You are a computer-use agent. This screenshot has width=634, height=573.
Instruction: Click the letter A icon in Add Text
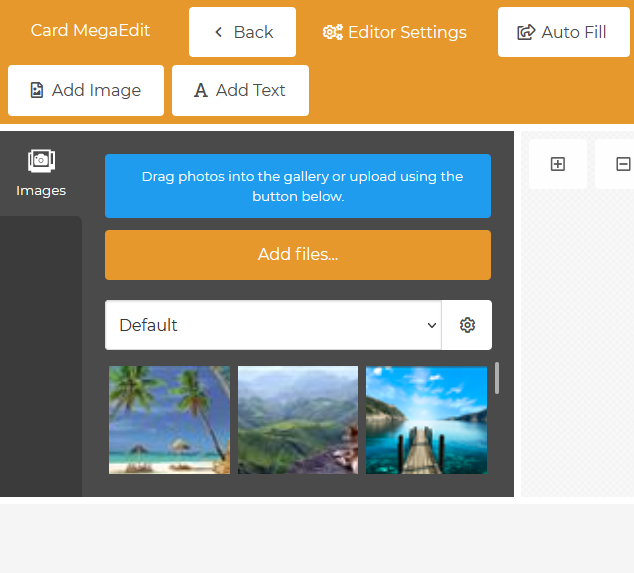pos(200,91)
